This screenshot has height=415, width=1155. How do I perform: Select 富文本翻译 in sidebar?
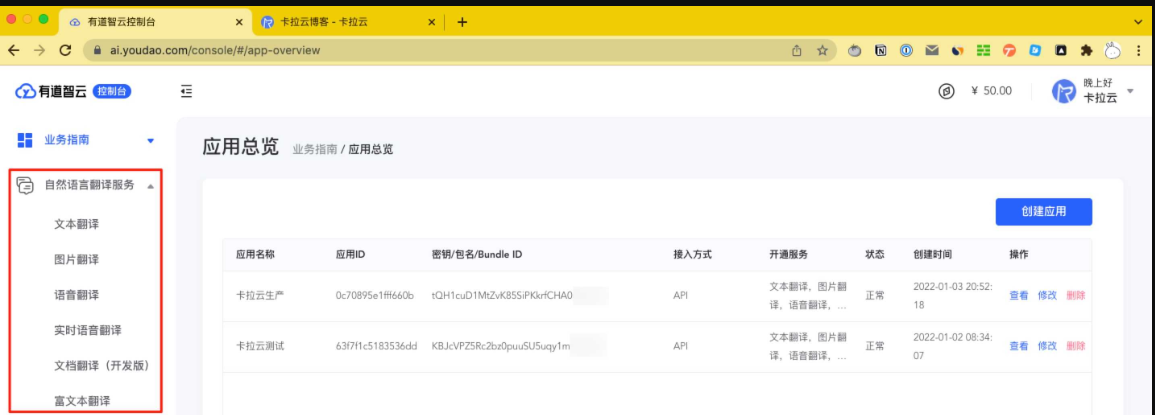click(83, 402)
